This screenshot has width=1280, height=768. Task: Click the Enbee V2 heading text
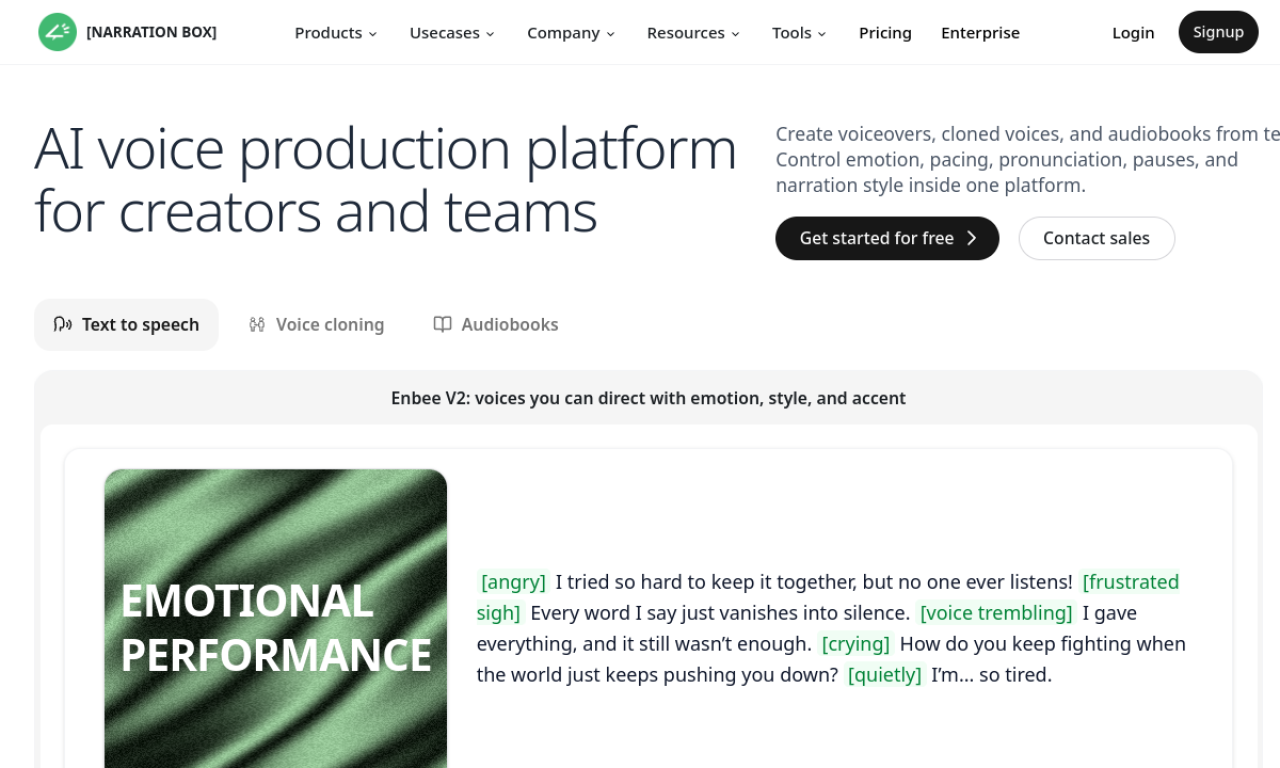click(x=648, y=398)
